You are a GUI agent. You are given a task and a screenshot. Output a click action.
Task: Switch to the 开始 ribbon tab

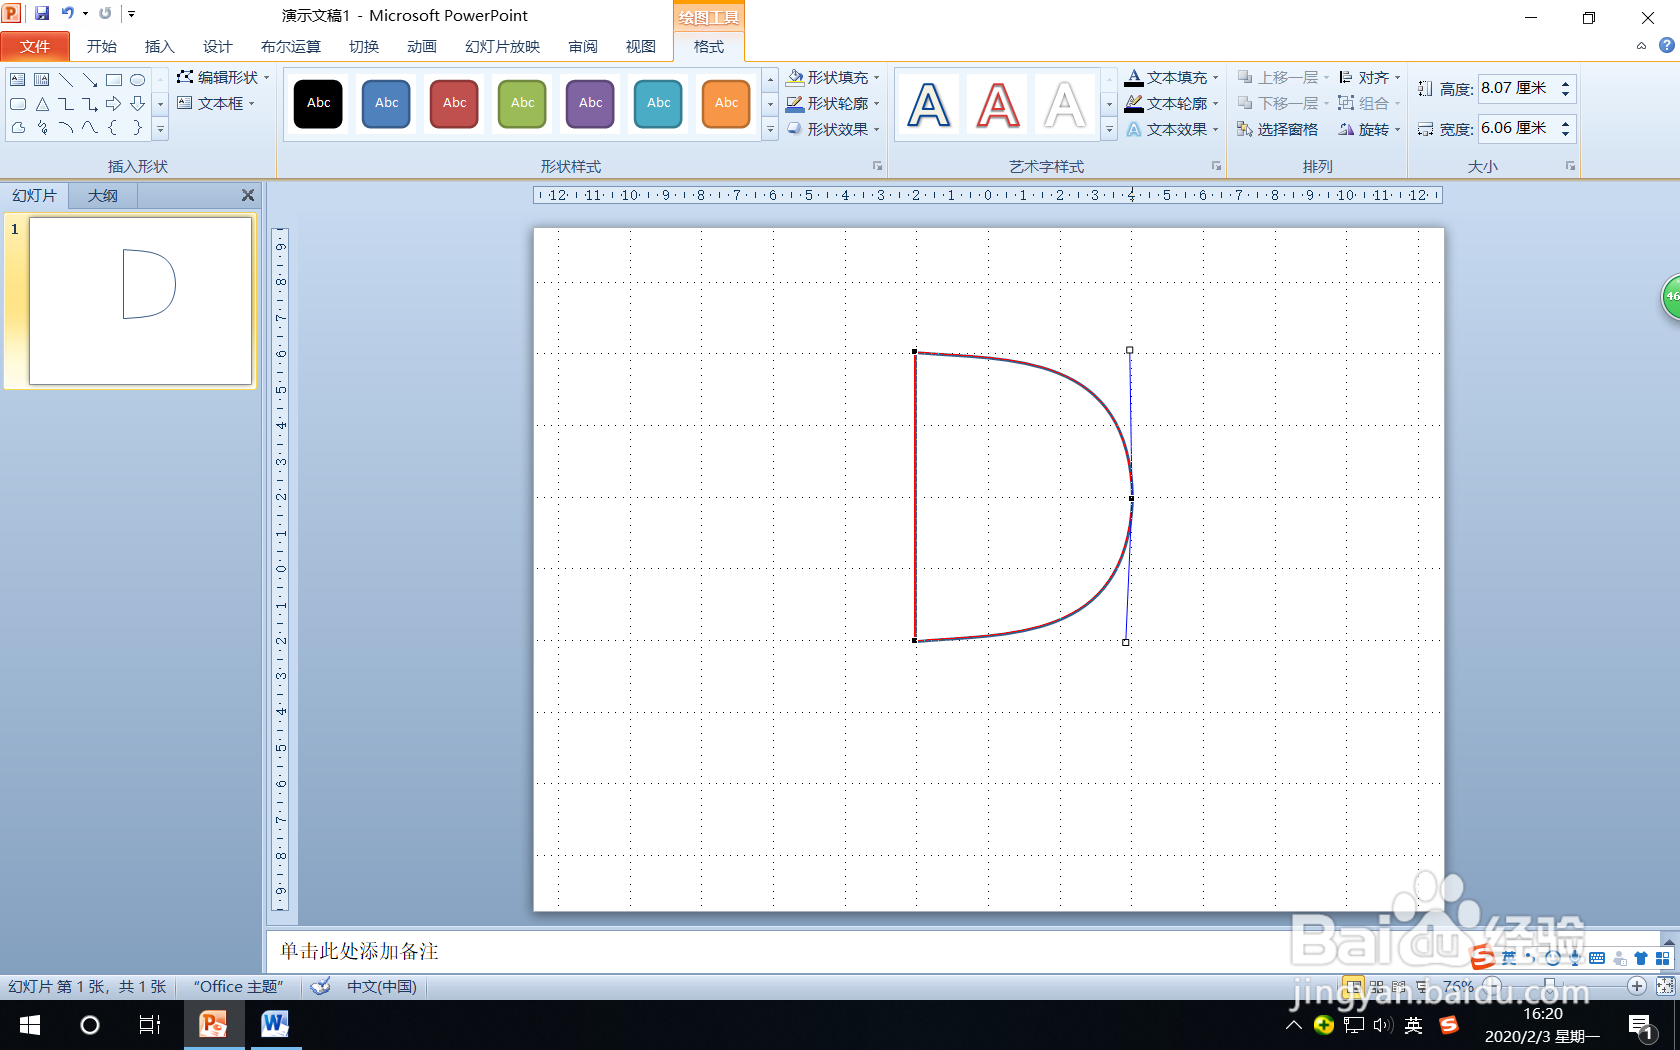pyautogui.click(x=102, y=46)
